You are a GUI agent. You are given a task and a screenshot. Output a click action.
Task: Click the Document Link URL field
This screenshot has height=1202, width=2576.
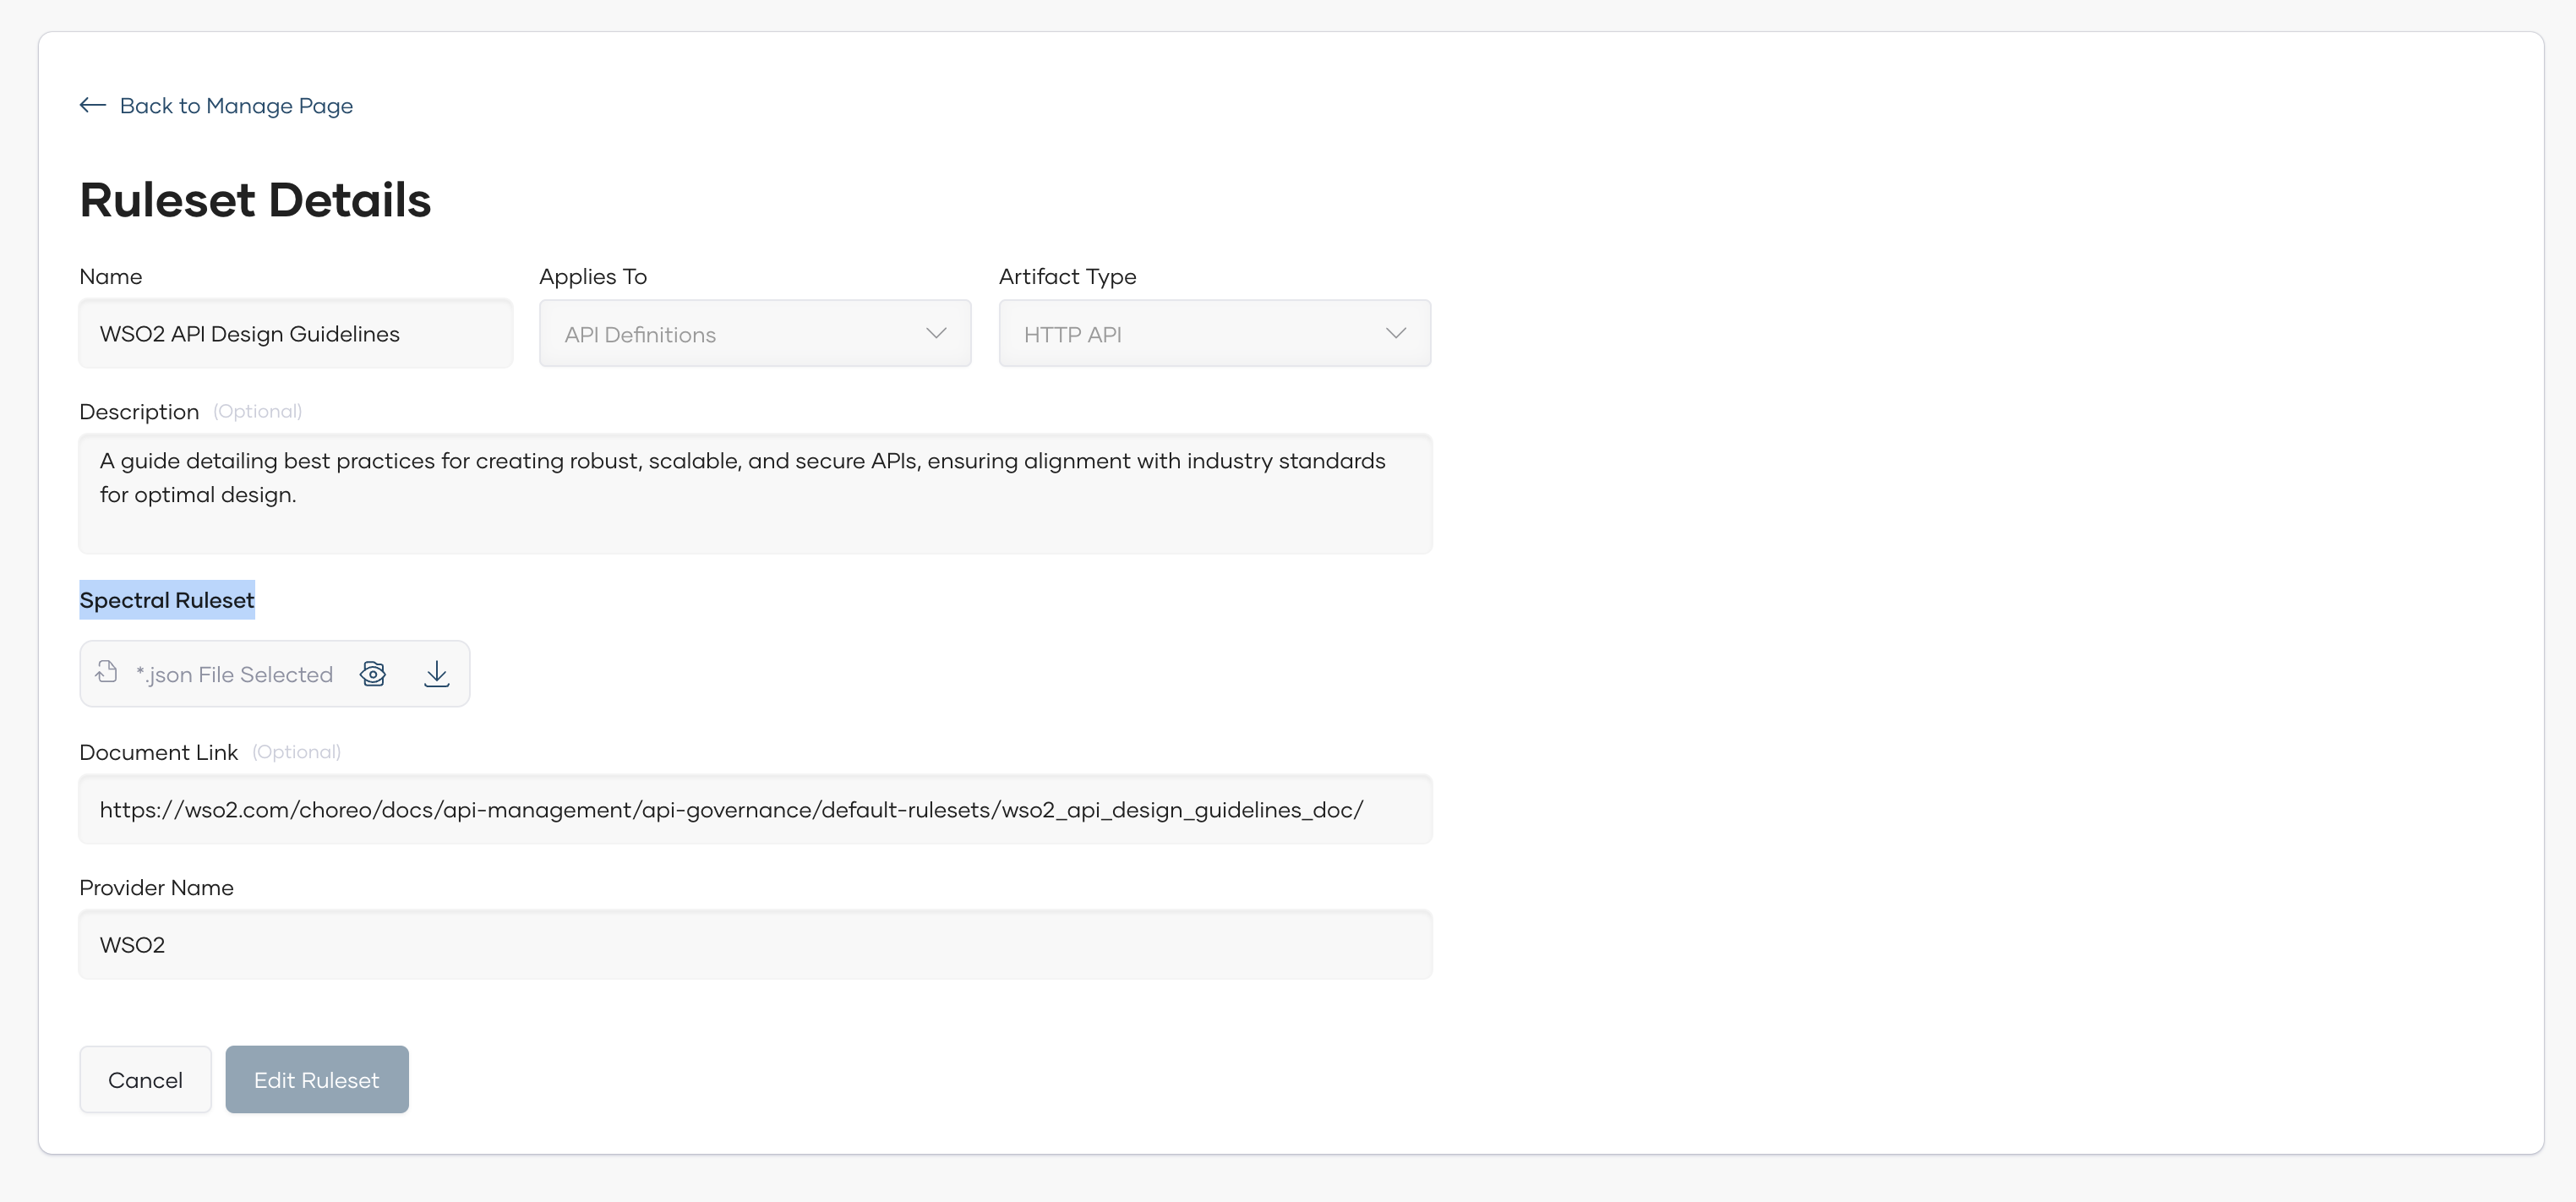[x=755, y=809]
